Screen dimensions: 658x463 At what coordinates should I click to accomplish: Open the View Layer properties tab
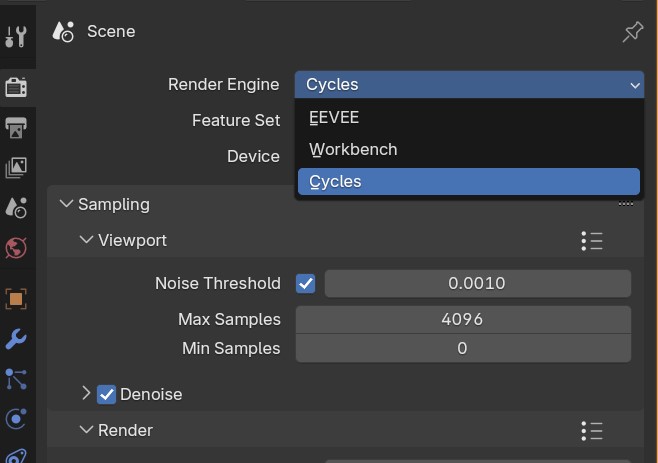16,167
